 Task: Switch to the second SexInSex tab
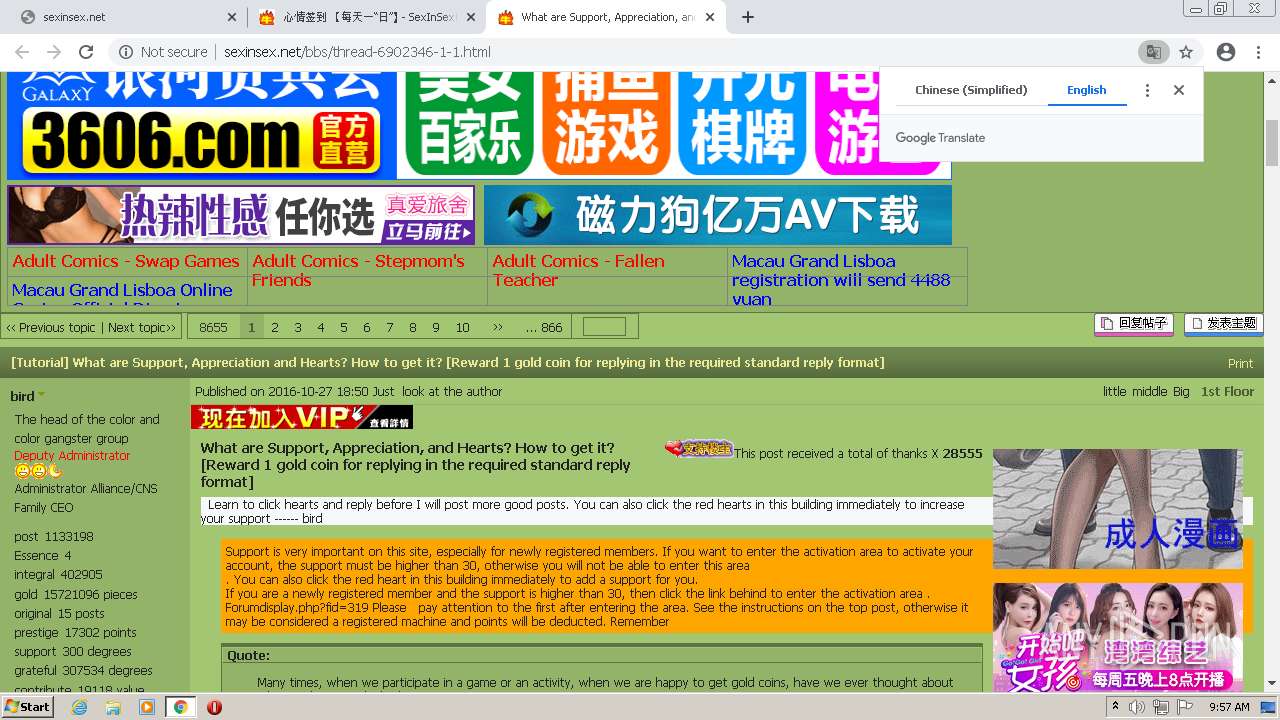[366, 17]
